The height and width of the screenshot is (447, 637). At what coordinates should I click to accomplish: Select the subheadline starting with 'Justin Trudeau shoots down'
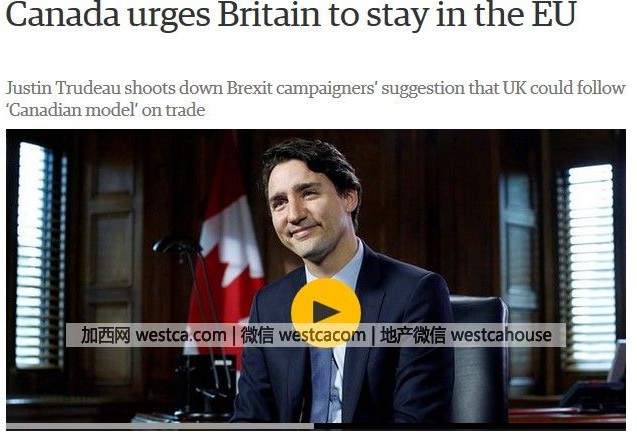pos(315,99)
